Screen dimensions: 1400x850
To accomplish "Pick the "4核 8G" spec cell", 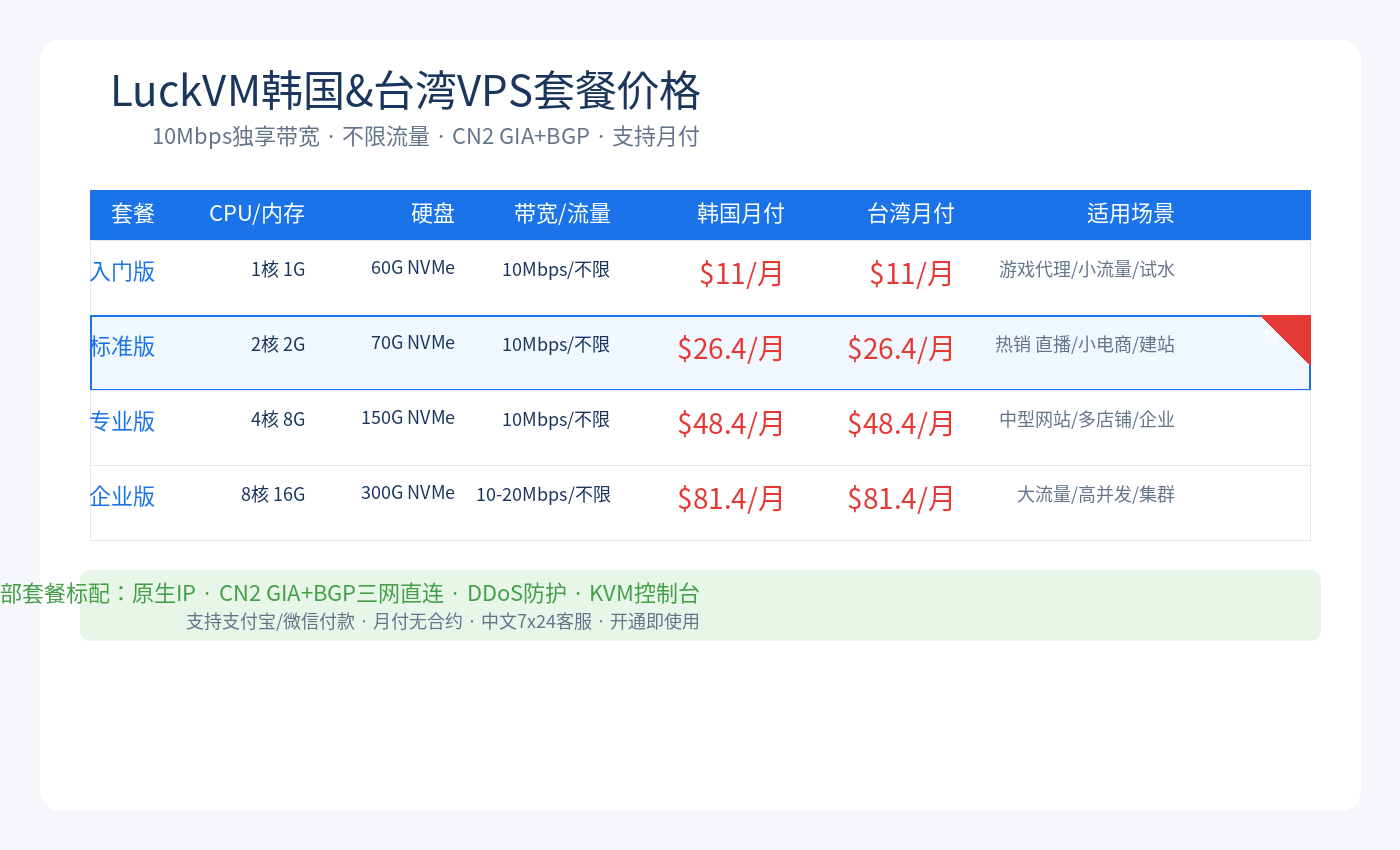I will tap(278, 419).
